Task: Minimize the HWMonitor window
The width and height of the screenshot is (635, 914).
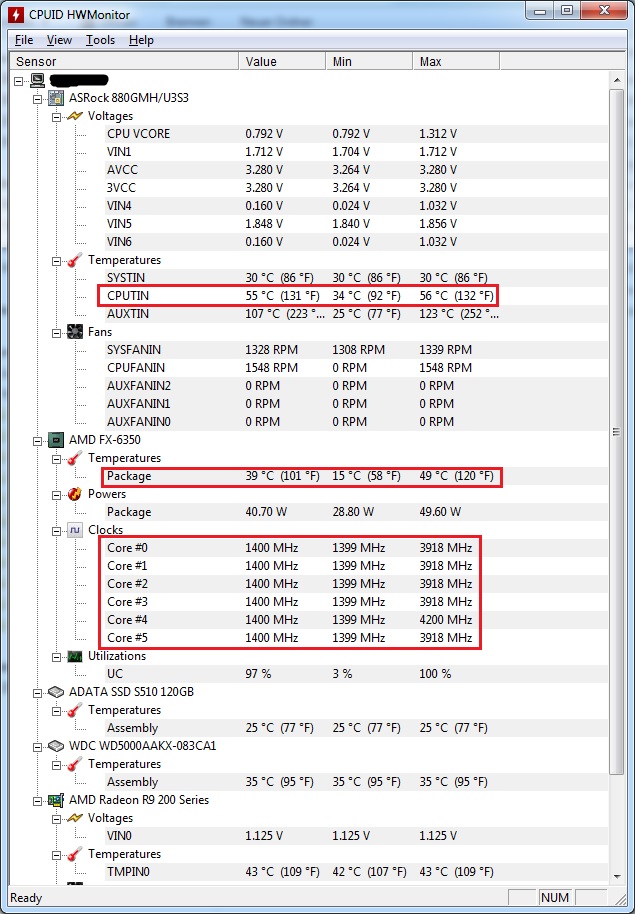Action: click(541, 10)
